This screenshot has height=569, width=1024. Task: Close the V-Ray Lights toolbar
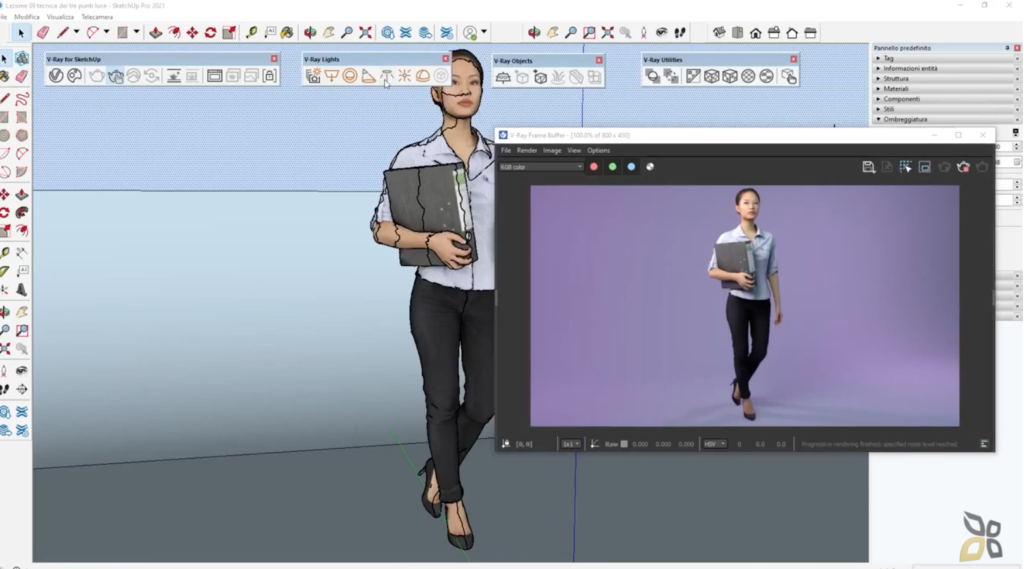446,59
